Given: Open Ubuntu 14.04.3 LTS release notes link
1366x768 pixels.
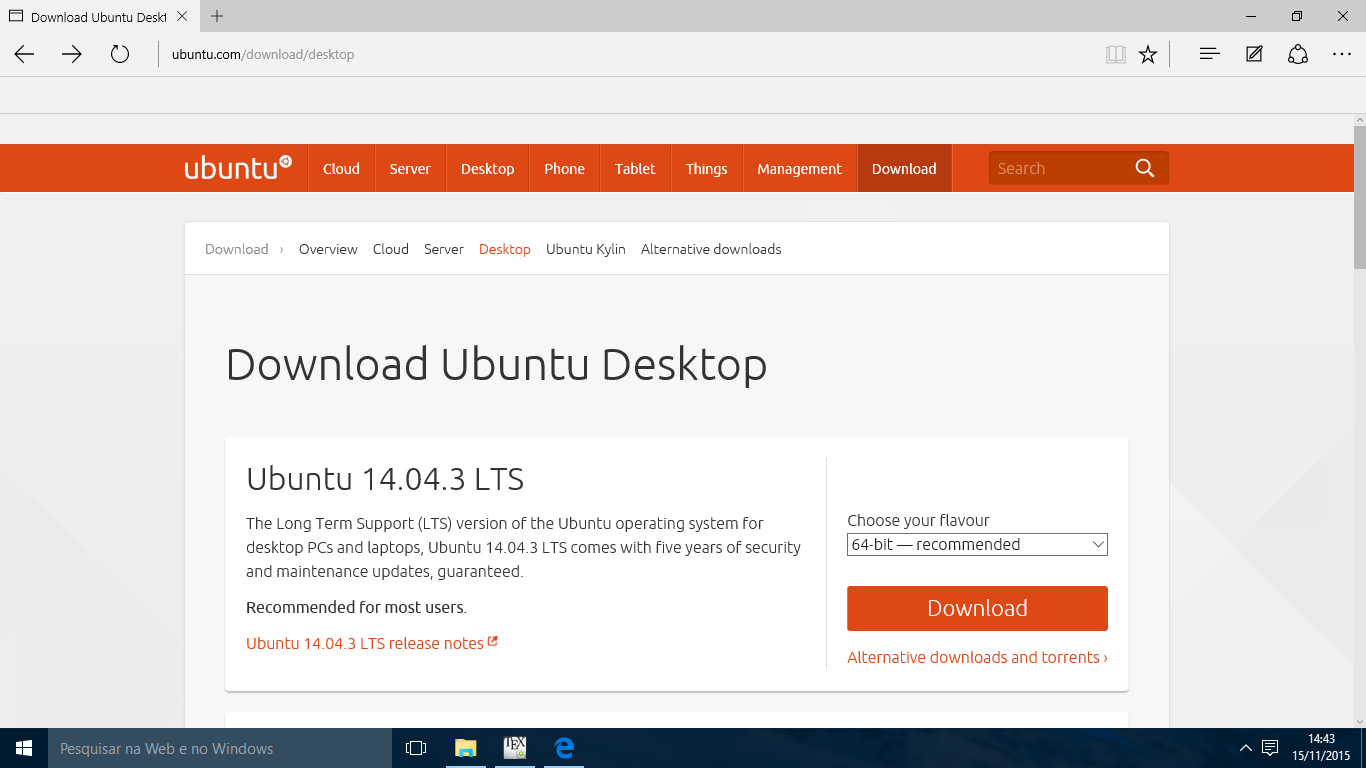Looking at the screenshot, I should (372, 643).
